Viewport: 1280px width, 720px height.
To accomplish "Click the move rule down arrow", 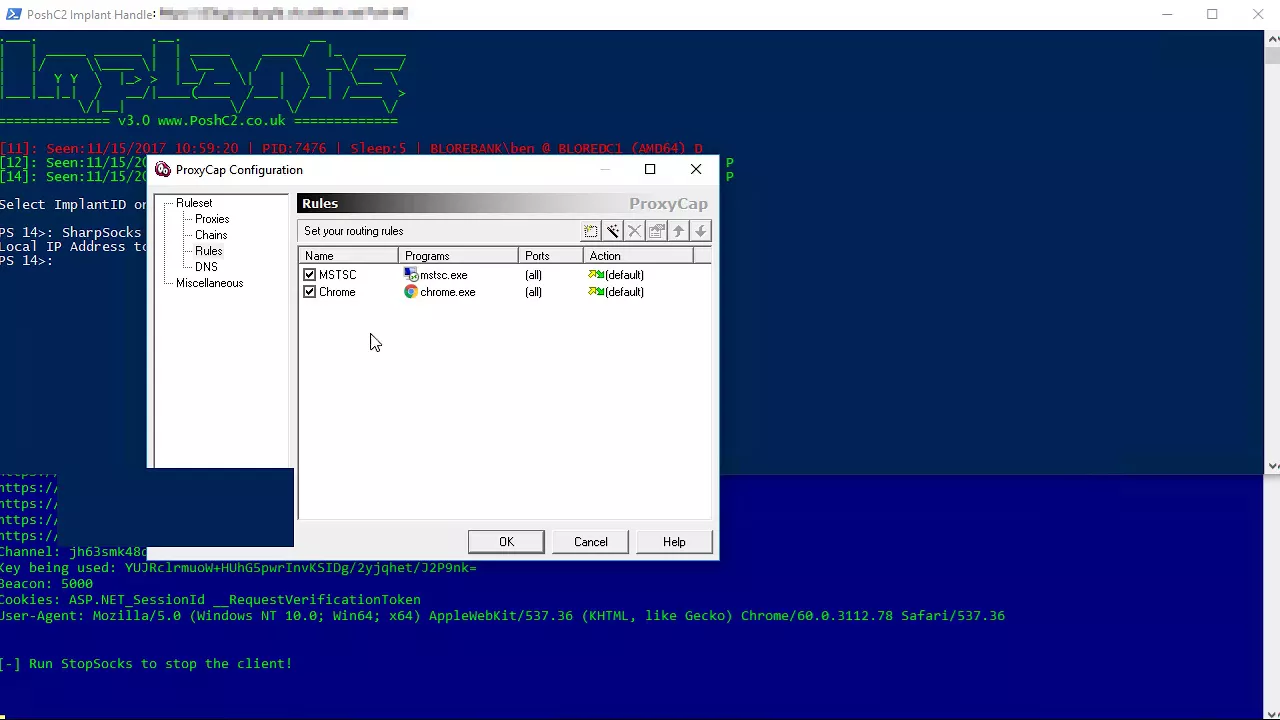I will (x=701, y=231).
